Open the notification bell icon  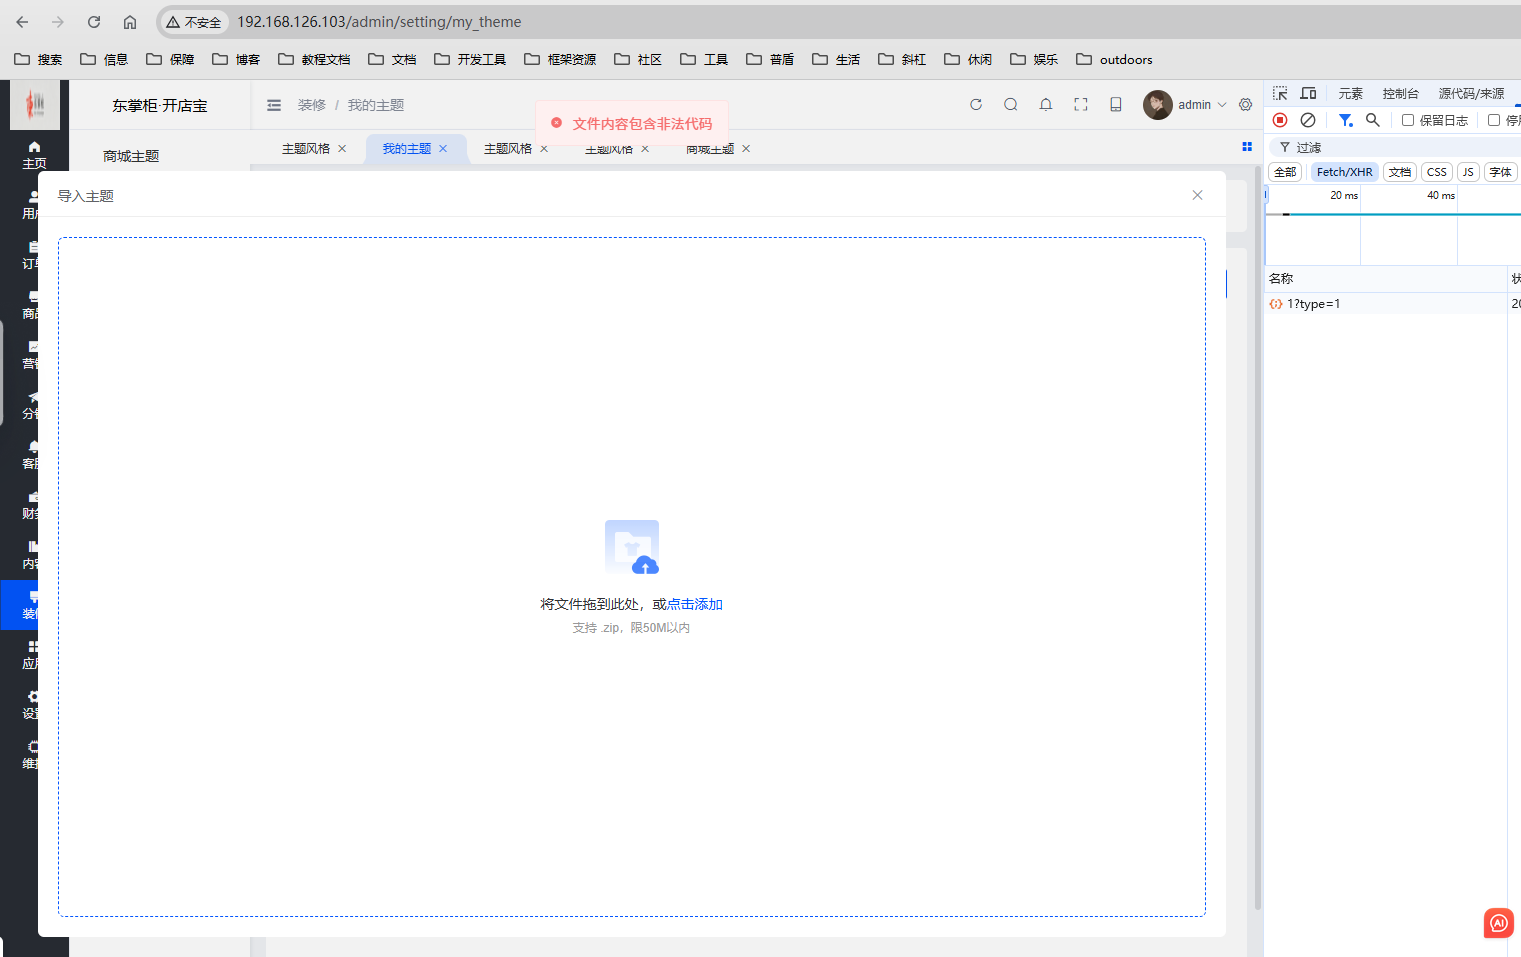(x=1046, y=104)
